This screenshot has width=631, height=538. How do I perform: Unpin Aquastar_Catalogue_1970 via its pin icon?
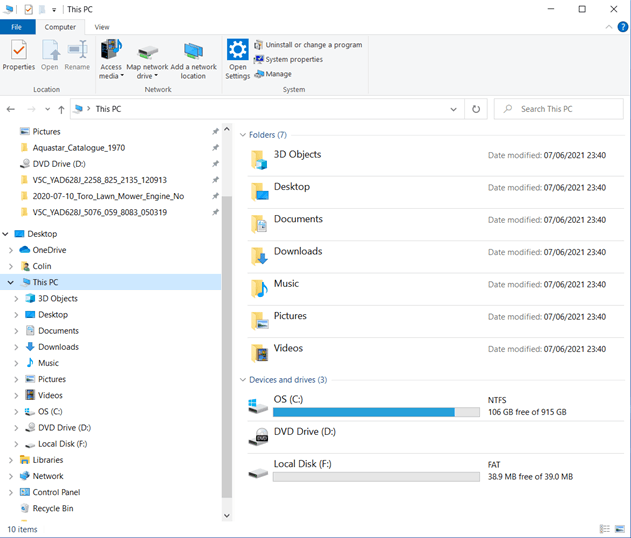pyautogui.click(x=215, y=148)
